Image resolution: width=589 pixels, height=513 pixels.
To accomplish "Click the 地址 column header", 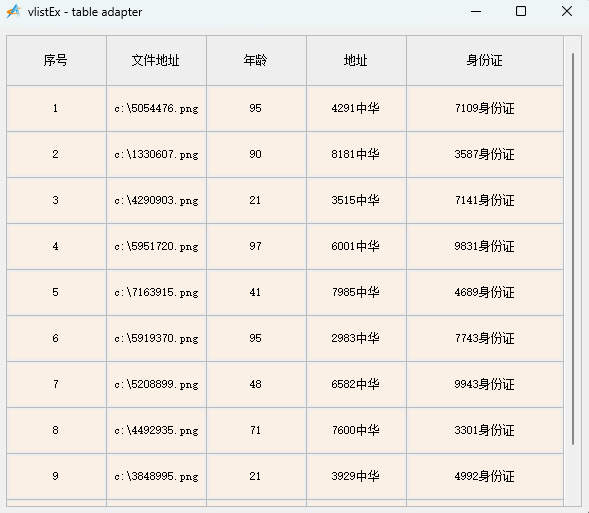I will pos(356,60).
